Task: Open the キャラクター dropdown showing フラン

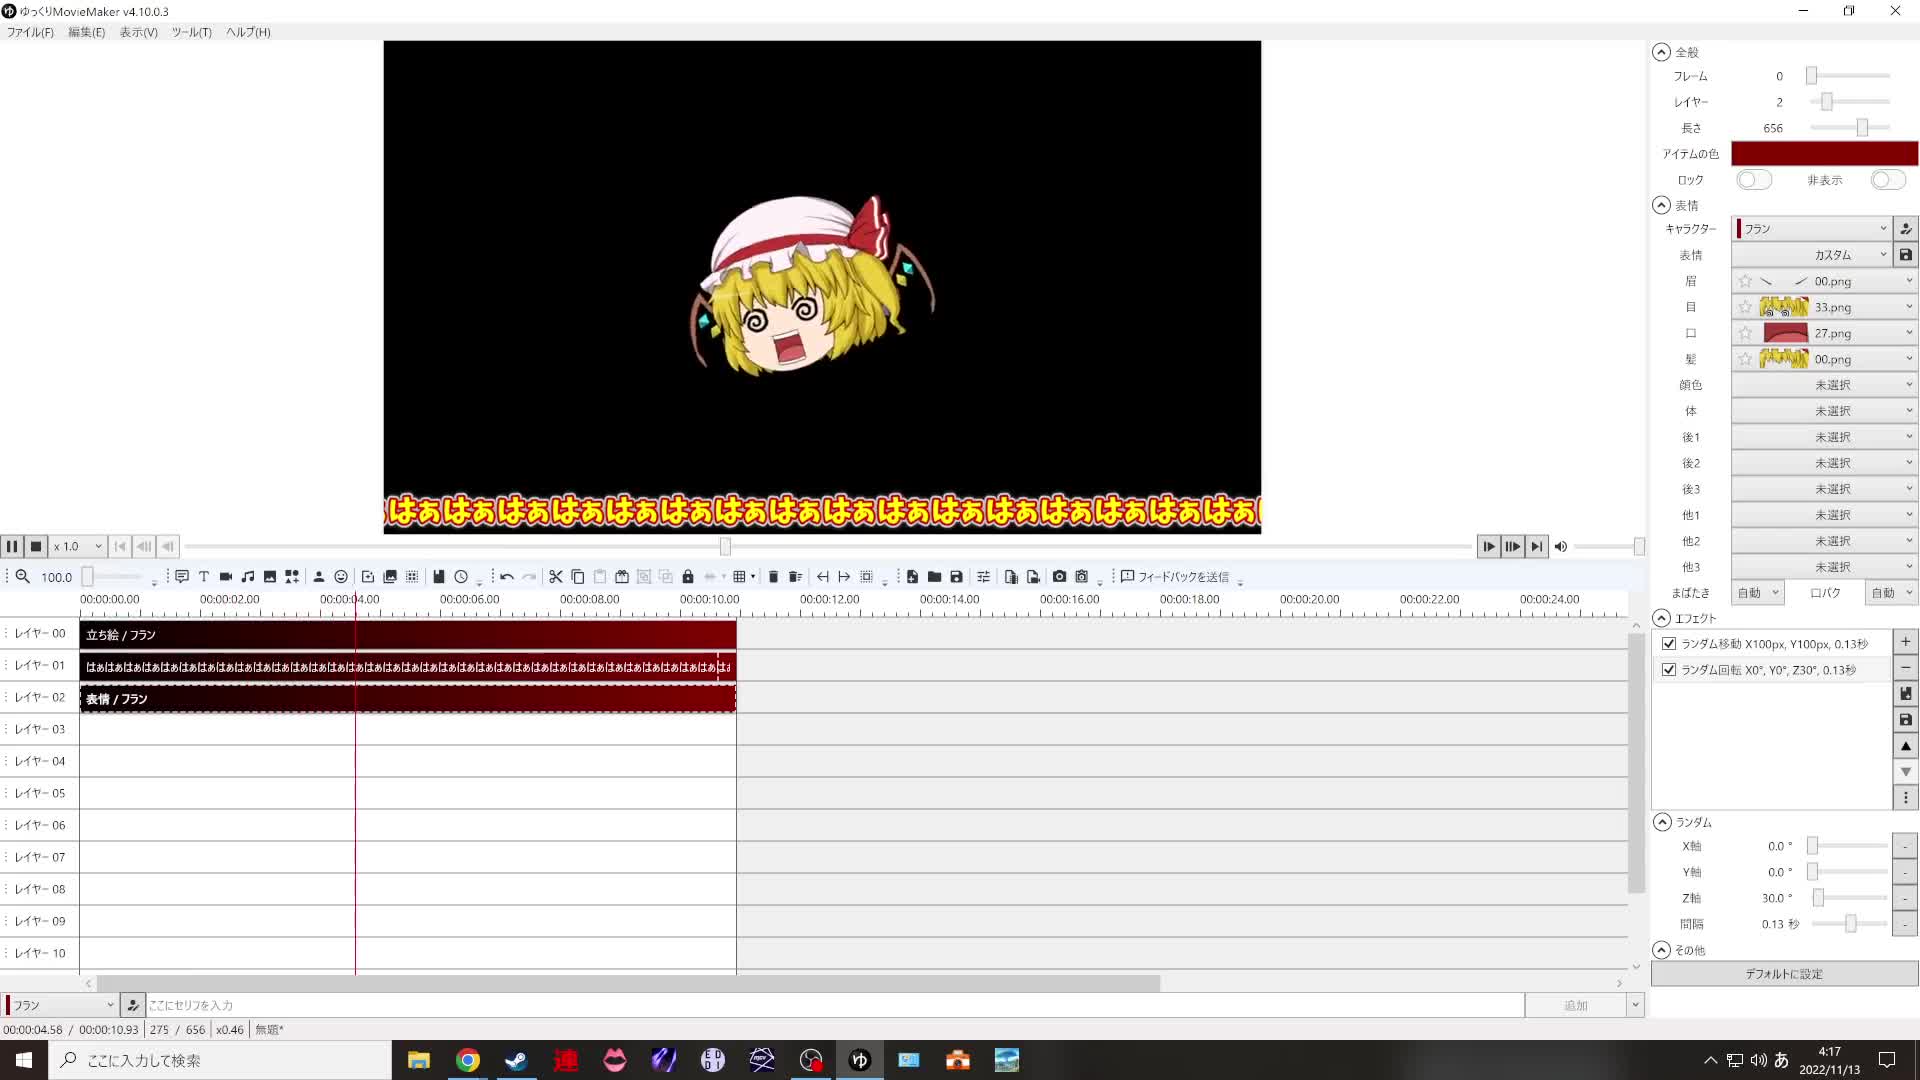Action: pyautogui.click(x=1811, y=229)
